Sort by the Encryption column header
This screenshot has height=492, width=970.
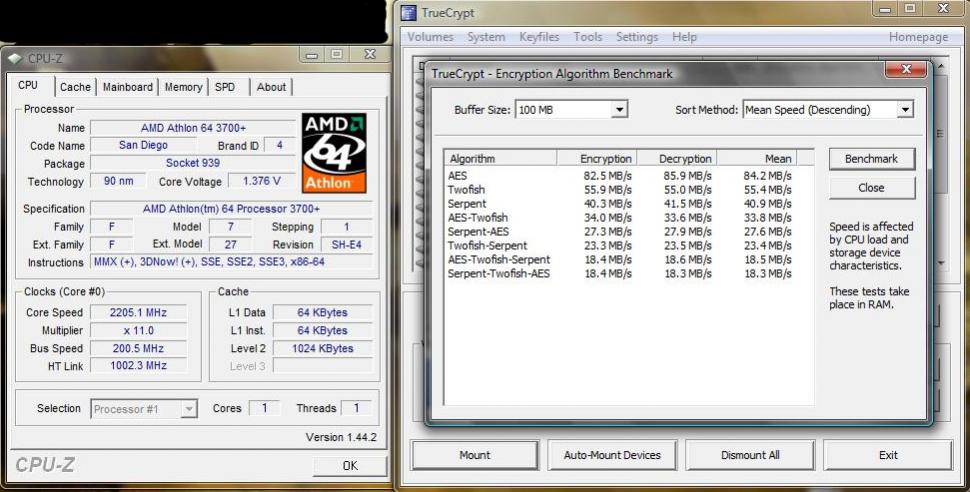596,158
